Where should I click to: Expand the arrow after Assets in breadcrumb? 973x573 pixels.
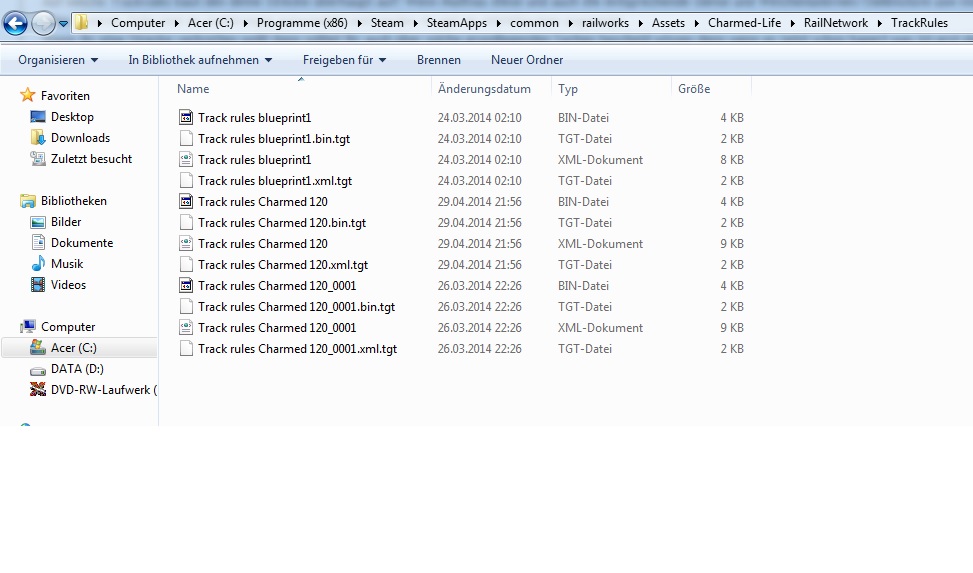point(696,23)
